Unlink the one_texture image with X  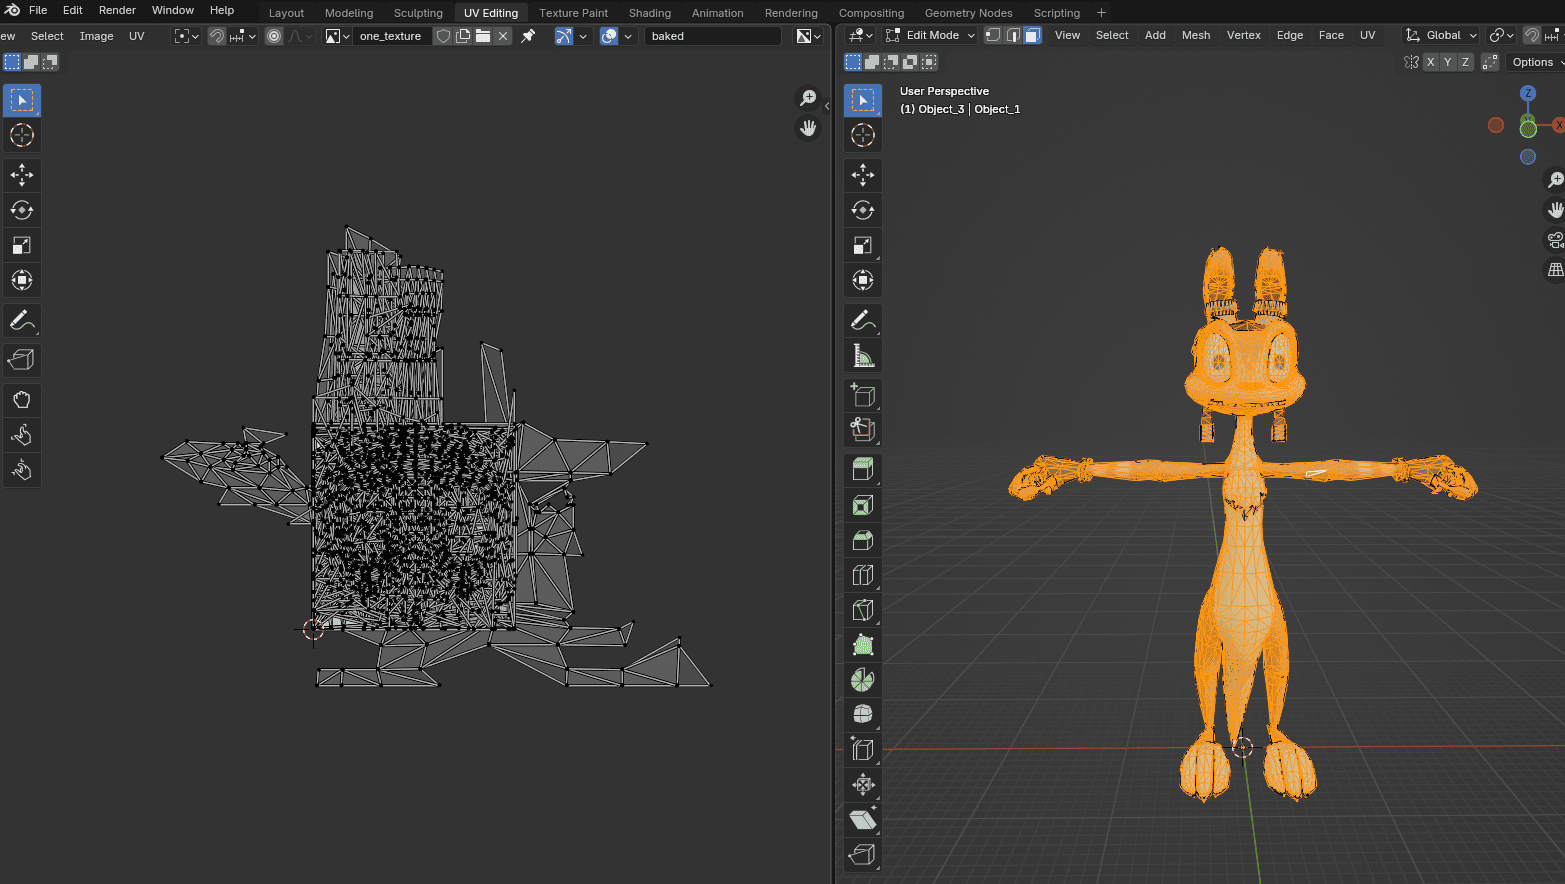[503, 36]
